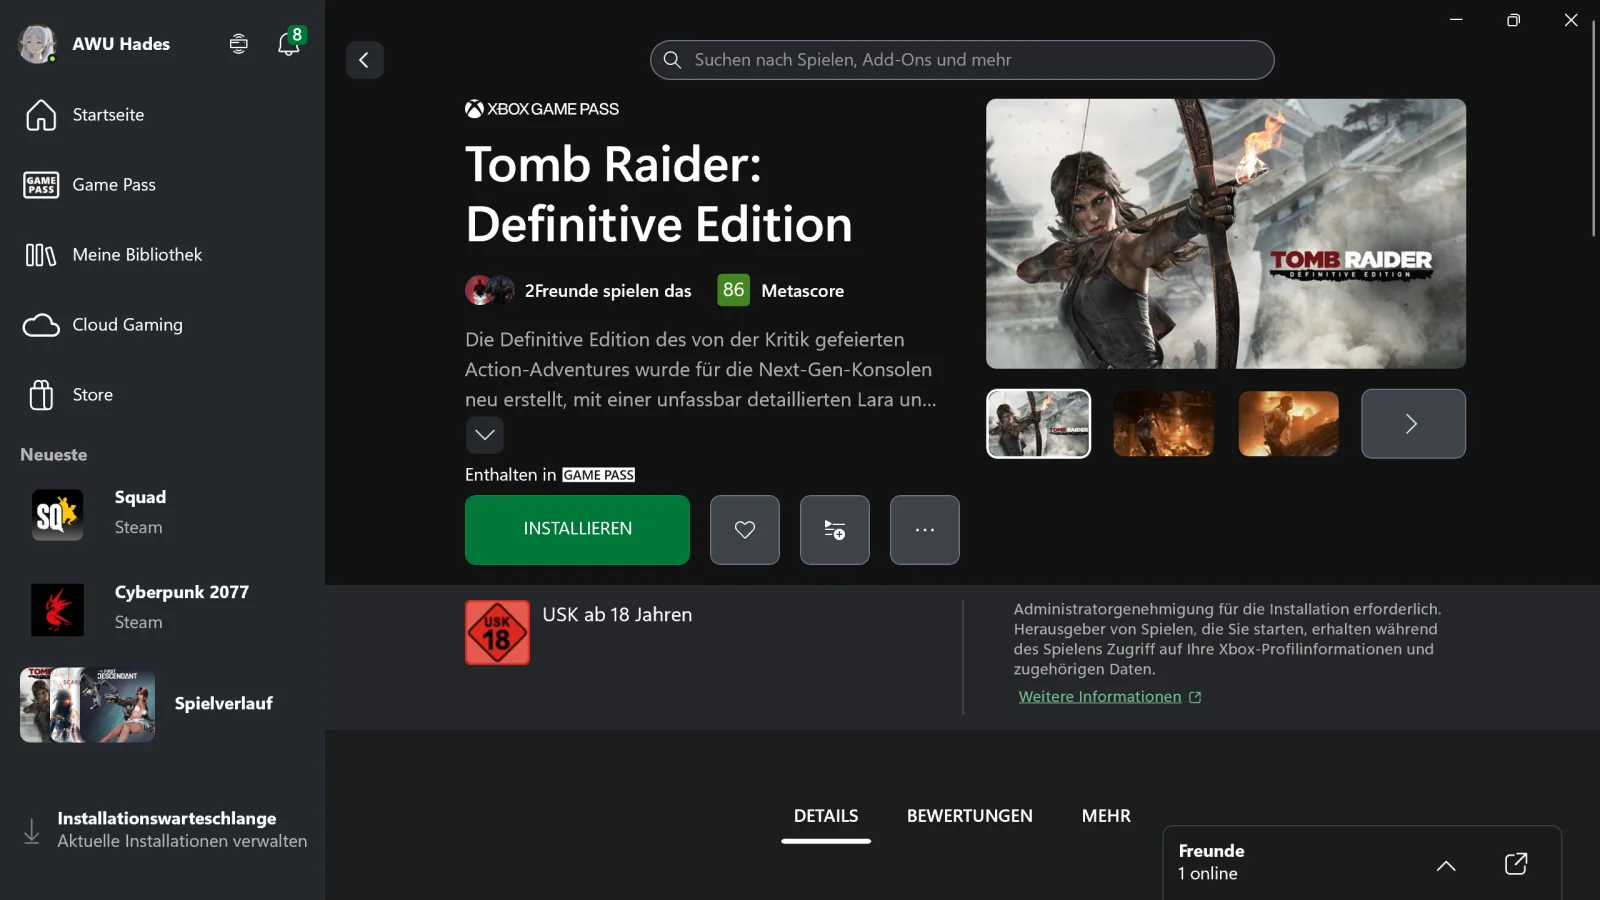Switch to the MEHR tab
Viewport: 1600px width, 900px height.
point(1106,816)
